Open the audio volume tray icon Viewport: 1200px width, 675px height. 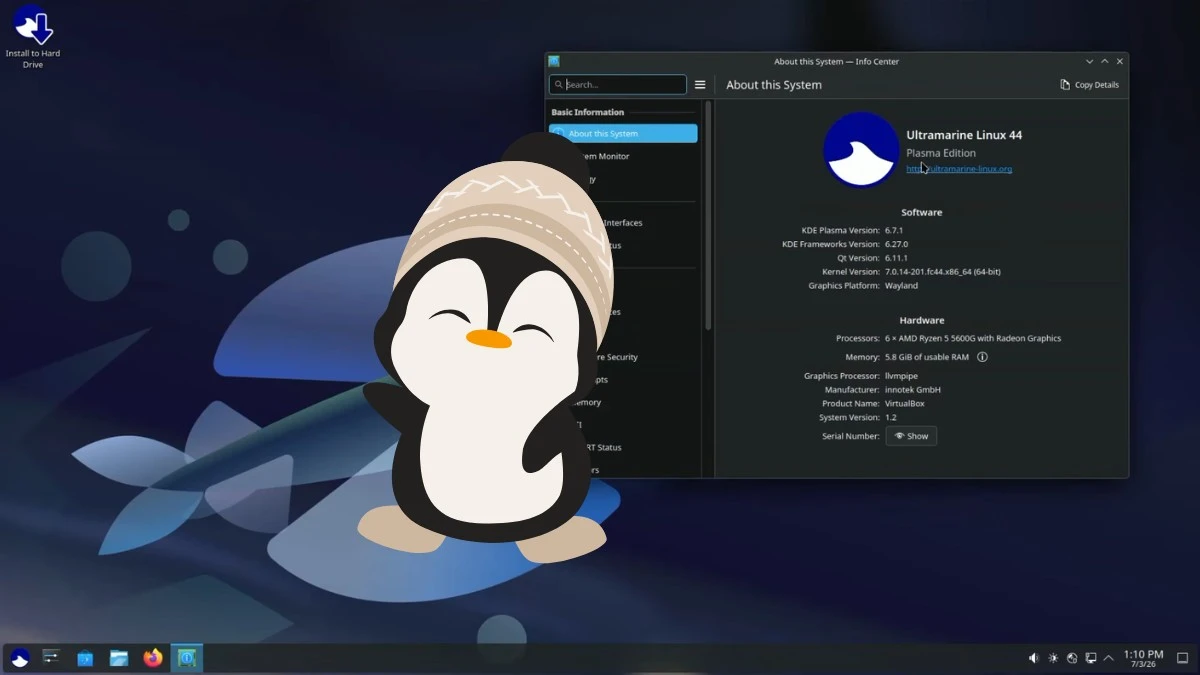point(1034,658)
